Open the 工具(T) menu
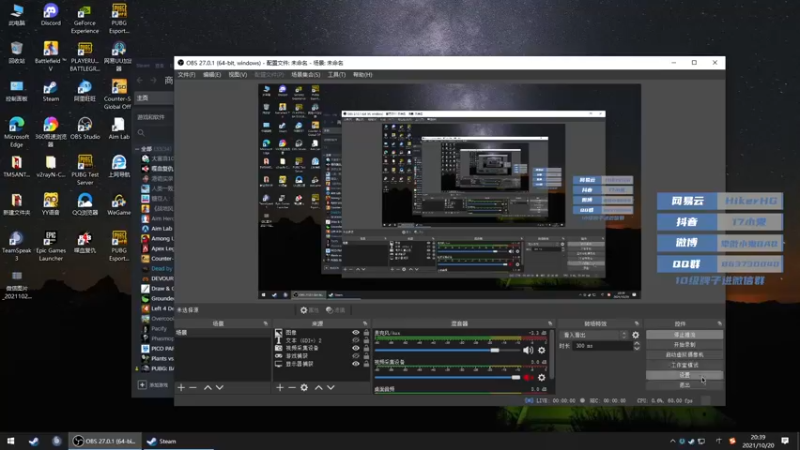This screenshot has width=800, height=450. [x=336, y=74]
